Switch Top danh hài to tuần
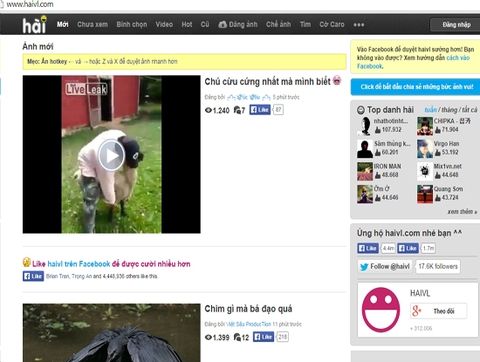This screenshot has width=480, height=362. click(x=430, y=110)
